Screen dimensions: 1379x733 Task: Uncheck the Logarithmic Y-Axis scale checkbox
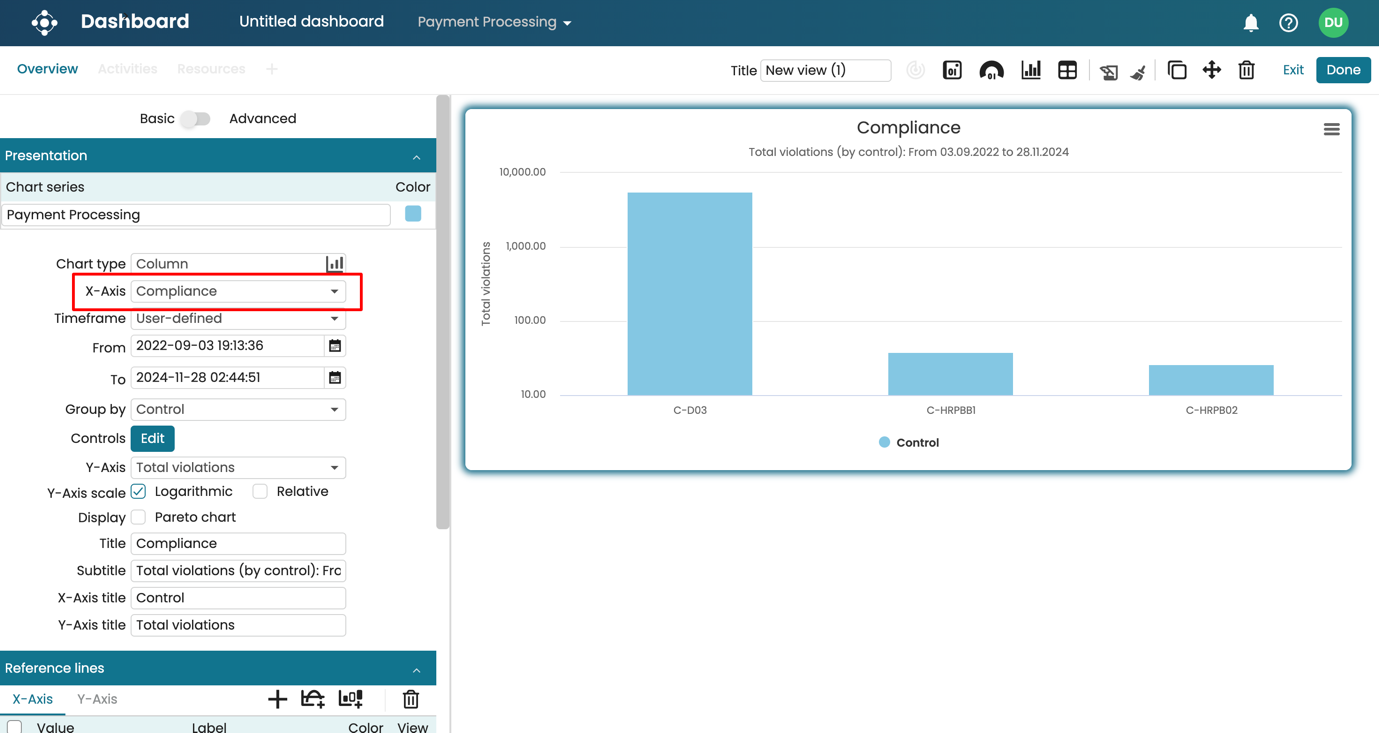point(139,492)
